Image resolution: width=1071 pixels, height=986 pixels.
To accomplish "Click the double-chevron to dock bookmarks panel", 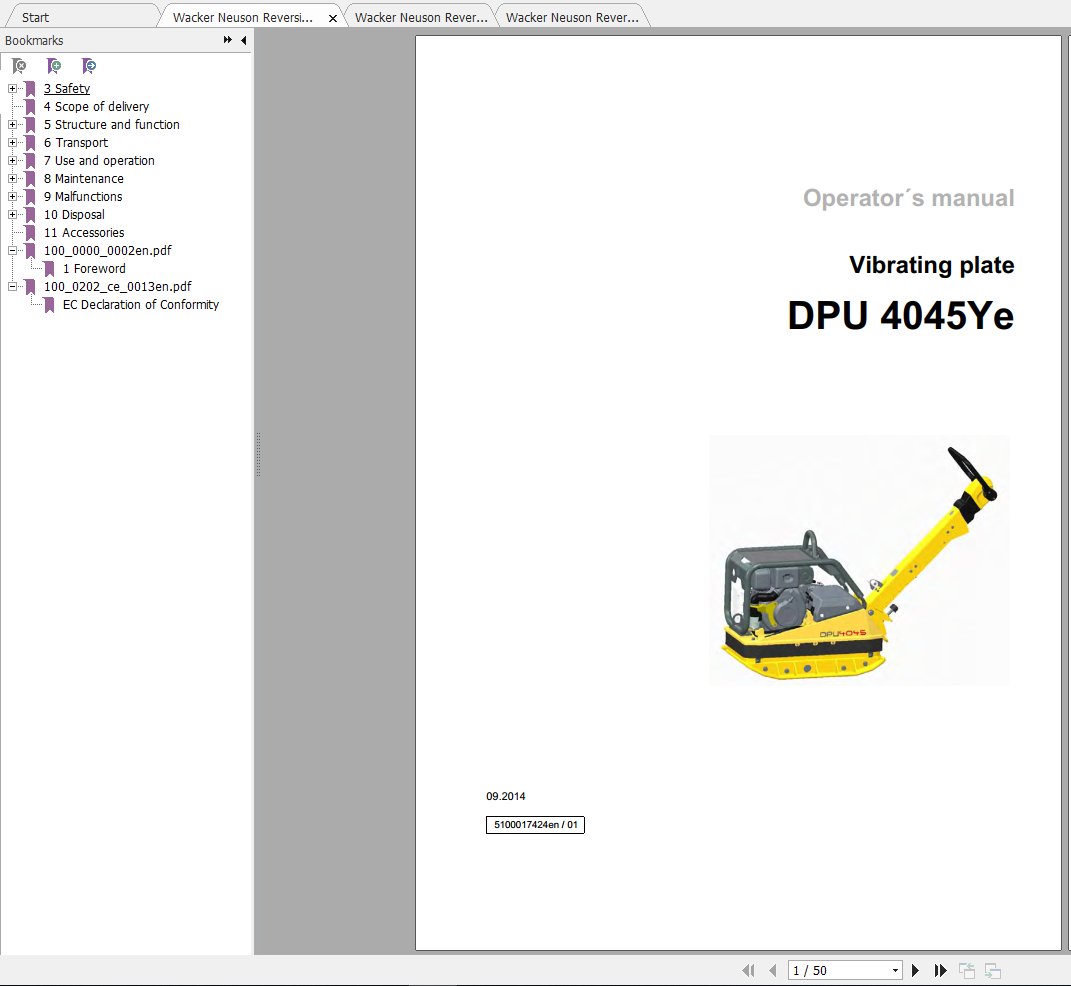I will tap(229, 40).
